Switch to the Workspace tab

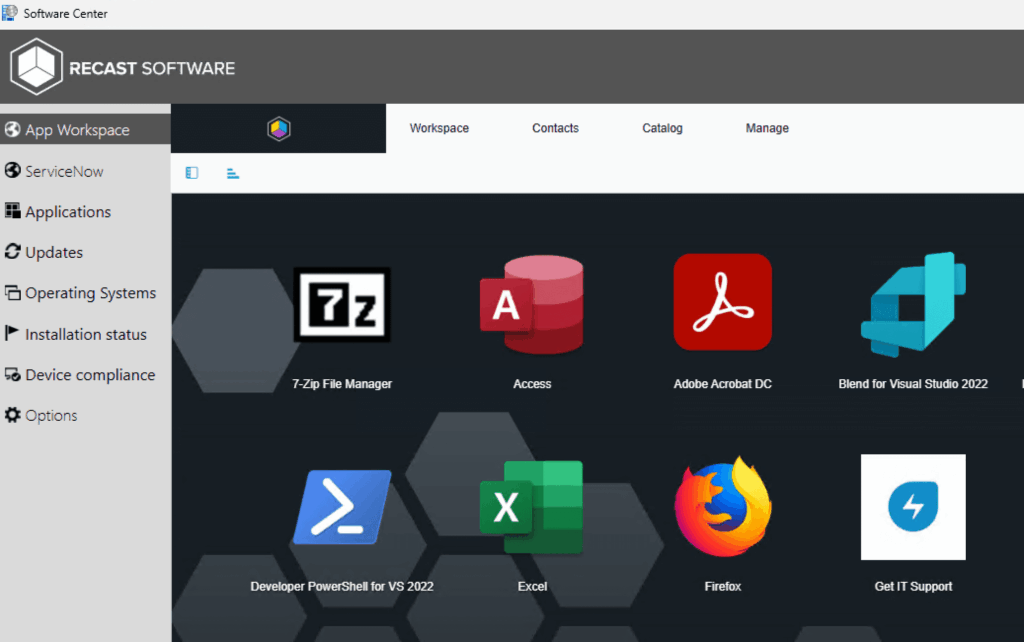(x=439, y=128)
